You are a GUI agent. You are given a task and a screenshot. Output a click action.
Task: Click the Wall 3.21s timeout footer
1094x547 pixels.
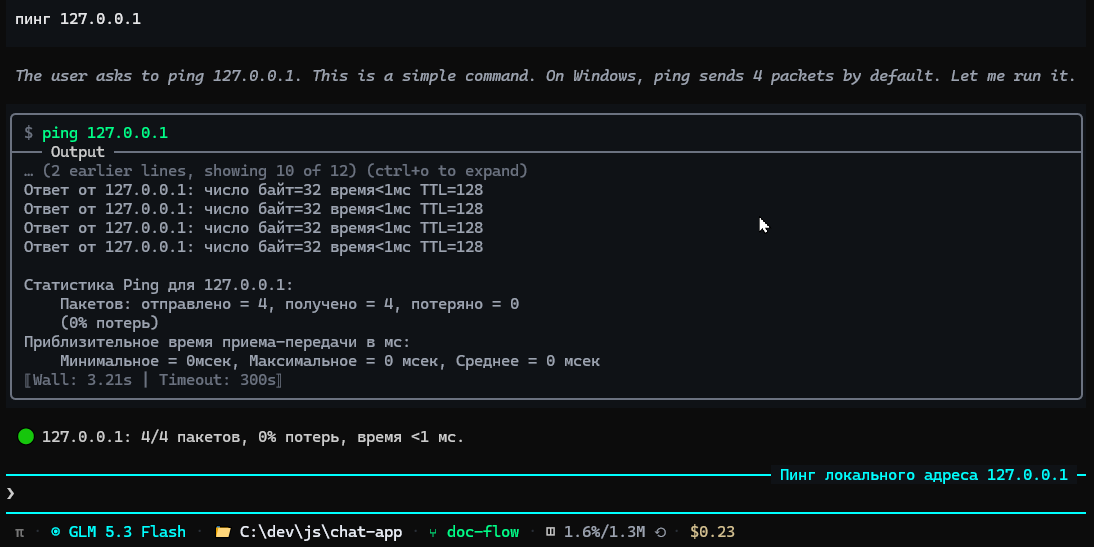153,380
